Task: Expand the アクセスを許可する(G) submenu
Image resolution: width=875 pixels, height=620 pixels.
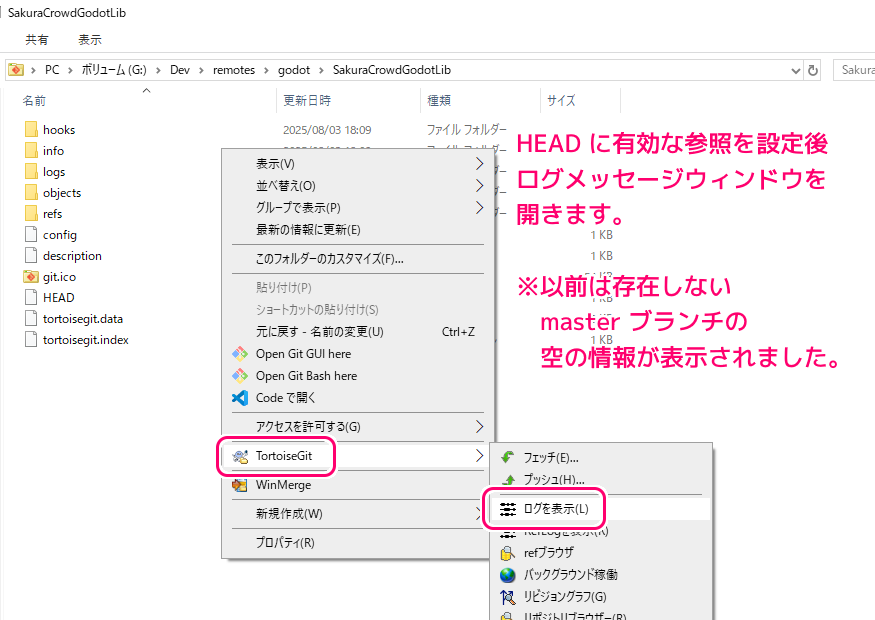Action: (479, 427)
